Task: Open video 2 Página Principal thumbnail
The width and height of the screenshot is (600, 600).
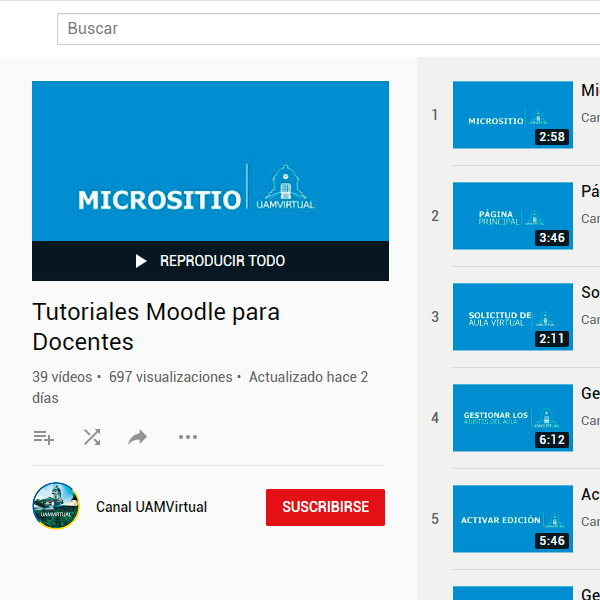Action: tap(513, 216)
